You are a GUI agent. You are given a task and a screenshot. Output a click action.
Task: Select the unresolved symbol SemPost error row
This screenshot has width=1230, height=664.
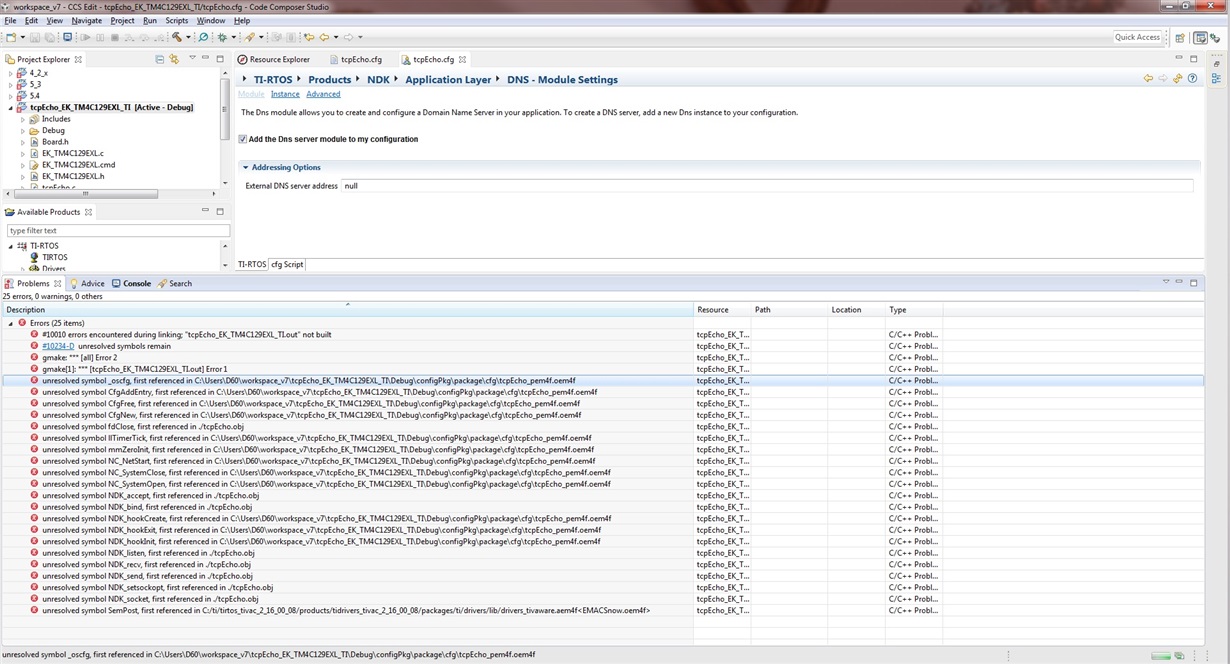coord(346,610)
